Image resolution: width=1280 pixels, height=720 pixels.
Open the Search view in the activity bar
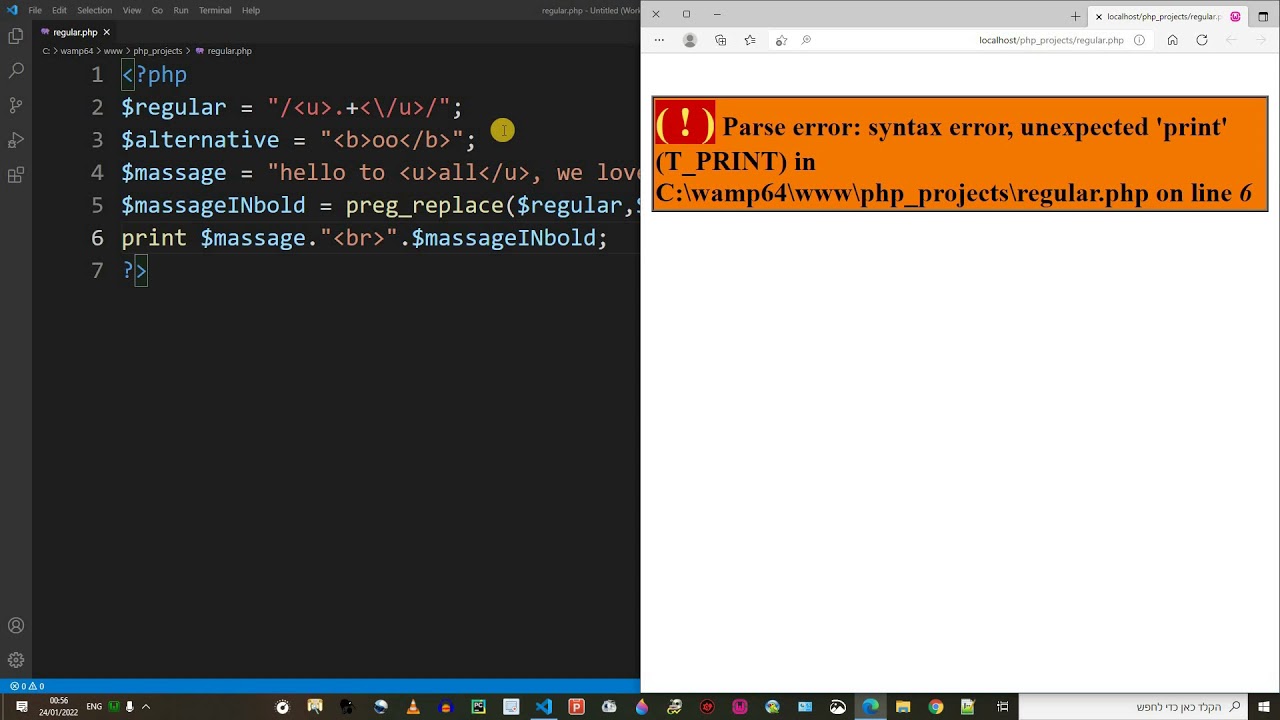coord(16,71)
